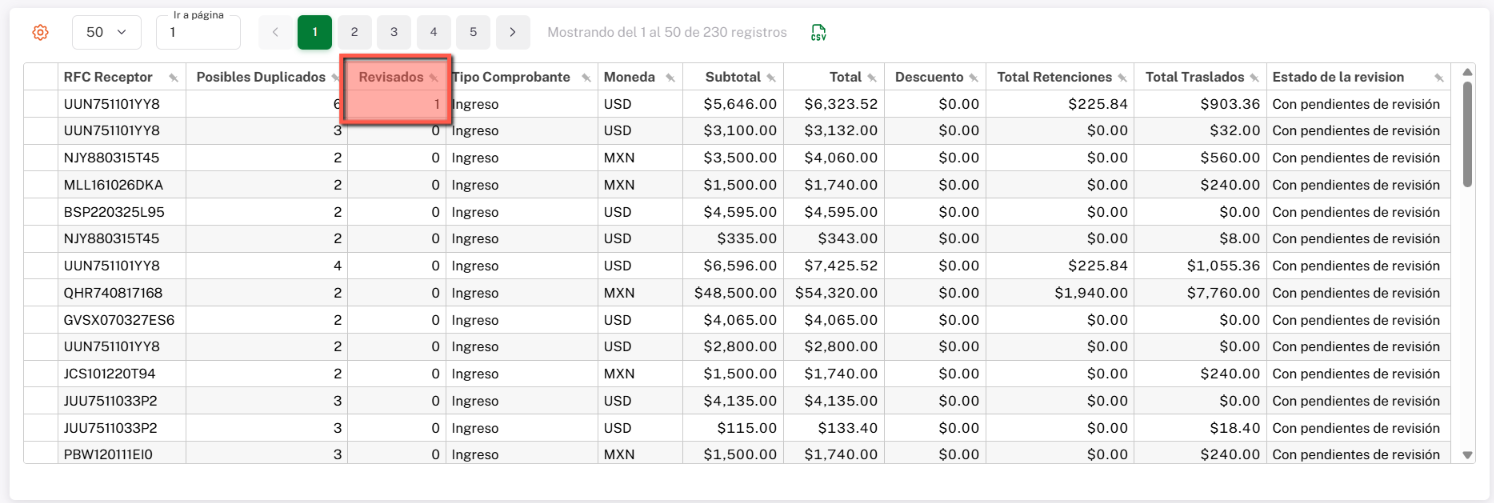
Task: Pin the Tipo Comprobante column
Action: pos(585,78)
